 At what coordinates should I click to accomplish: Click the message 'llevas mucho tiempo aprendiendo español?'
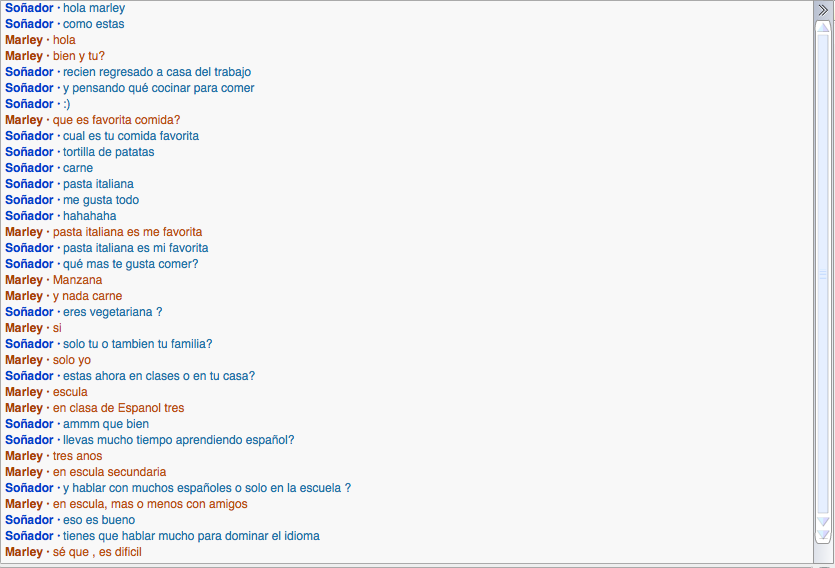(x=178, y=440)
